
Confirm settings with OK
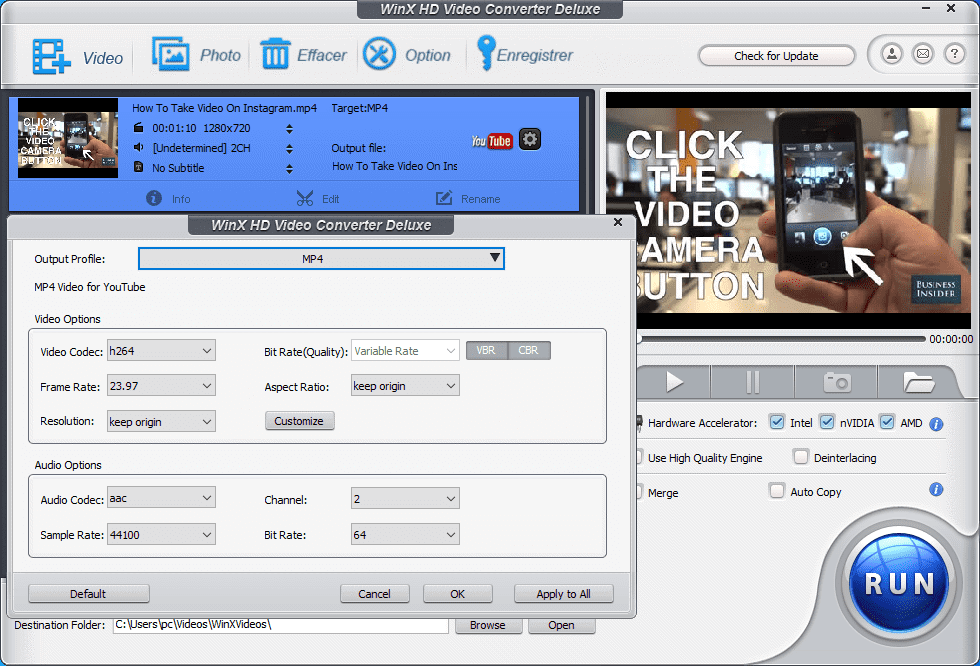[x=458, y=594]
